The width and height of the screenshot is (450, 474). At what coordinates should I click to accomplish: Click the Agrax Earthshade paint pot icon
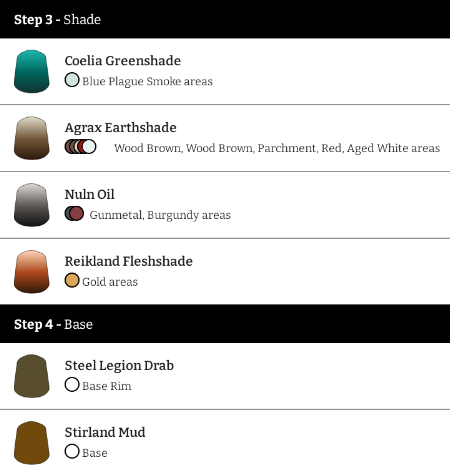[32, 138]
